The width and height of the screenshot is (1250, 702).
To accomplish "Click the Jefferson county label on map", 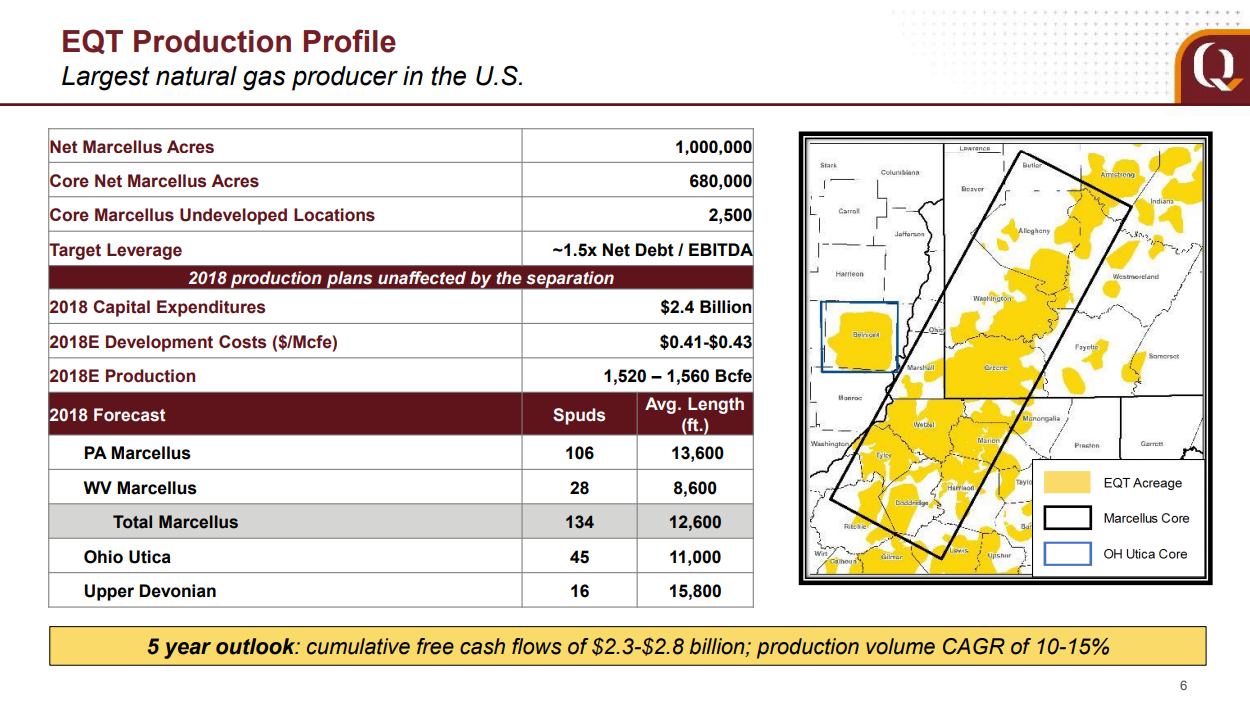I will click(x=909, y=234).
